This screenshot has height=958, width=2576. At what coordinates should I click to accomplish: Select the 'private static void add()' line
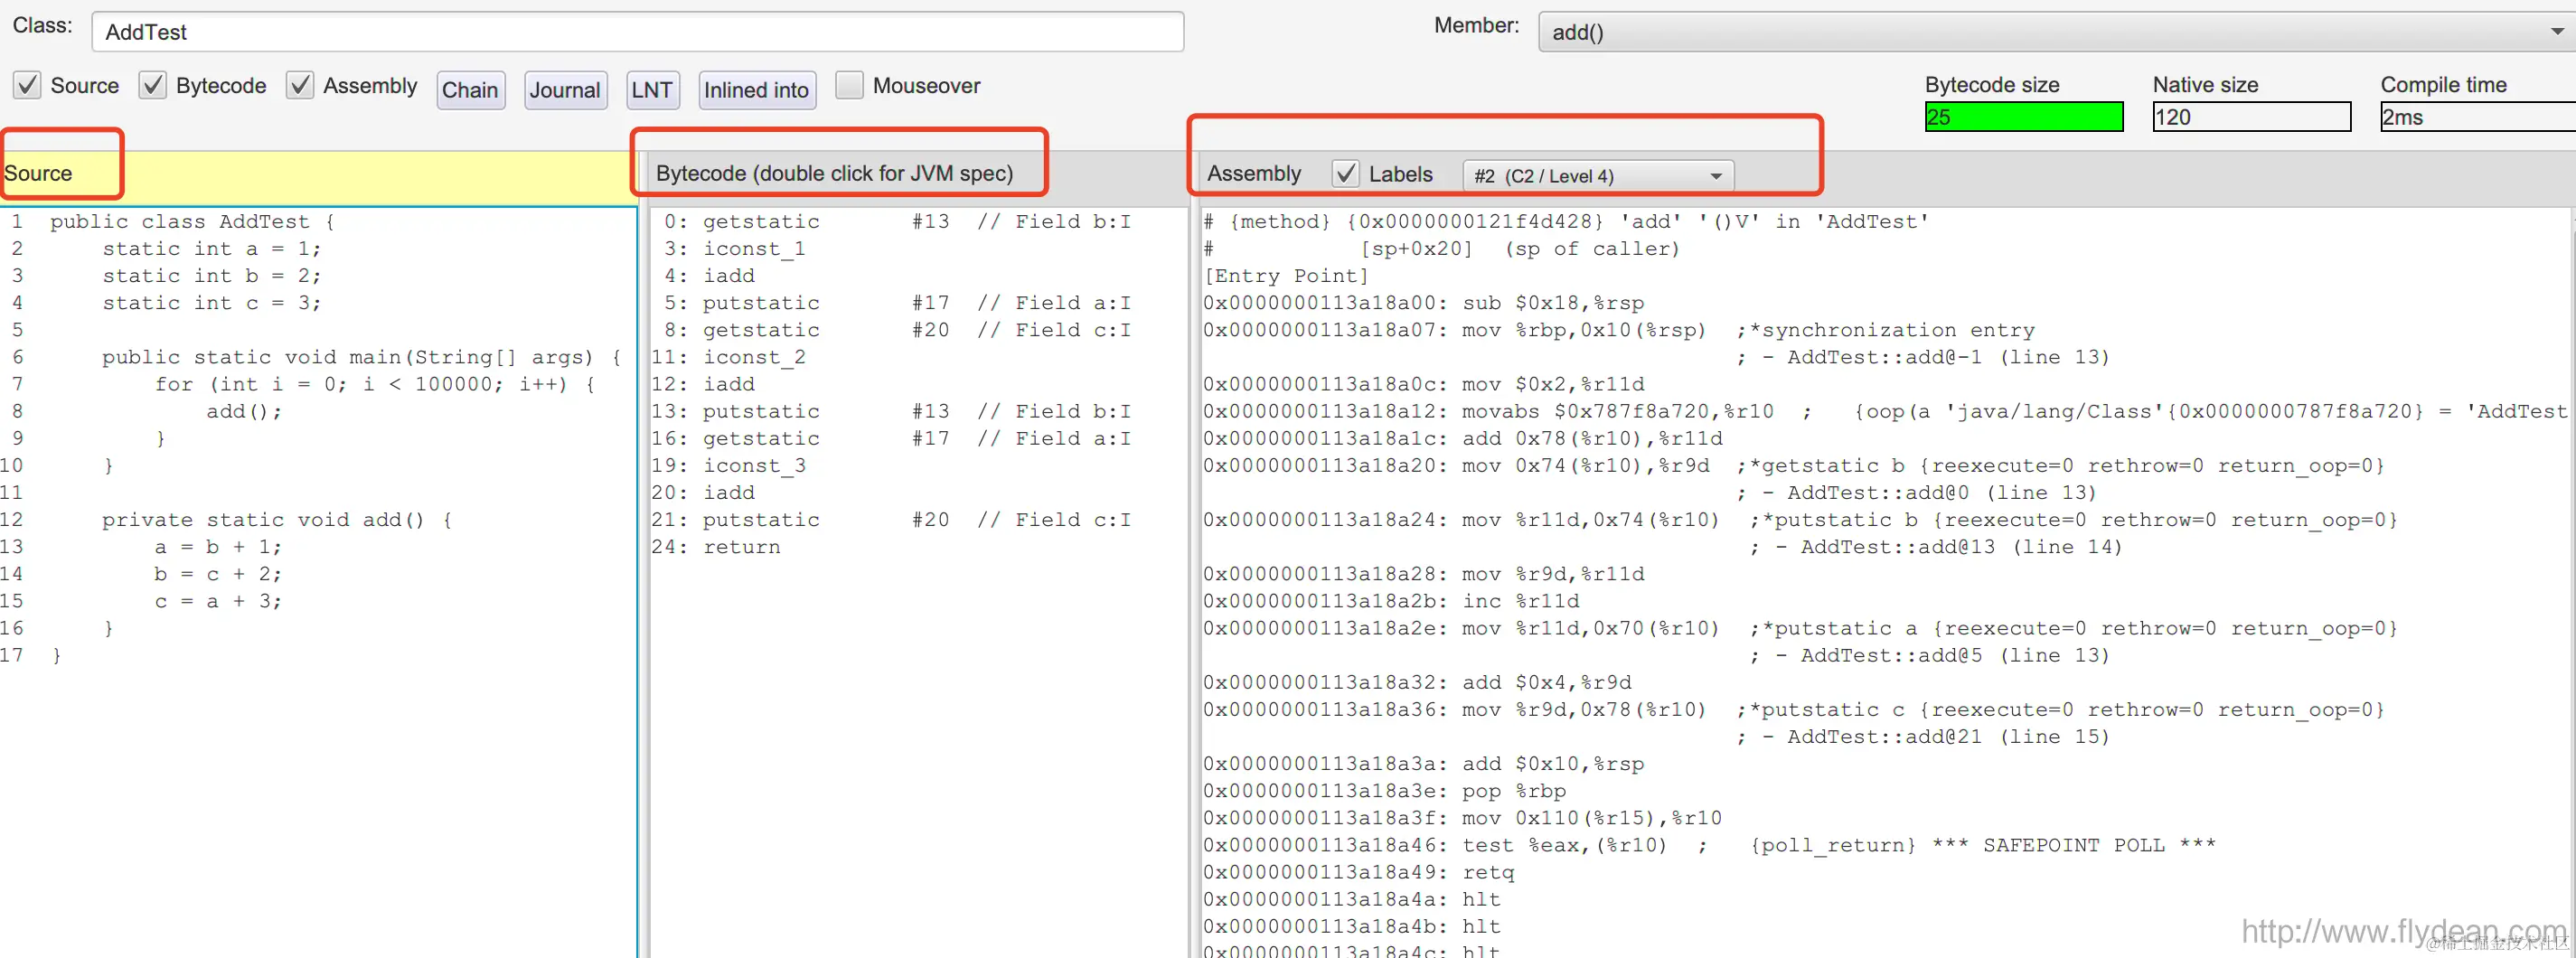(x=277, y=520)
